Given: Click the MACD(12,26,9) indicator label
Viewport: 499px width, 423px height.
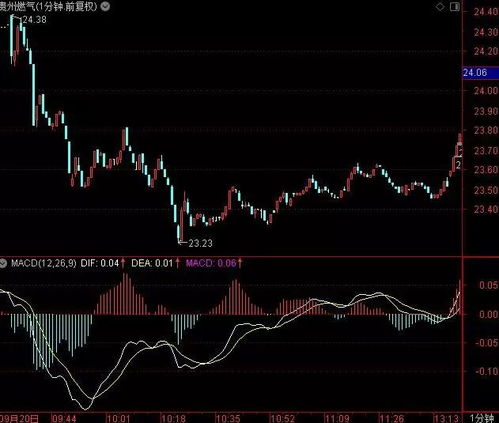Looking at the screenshot, I should pyautogui.click(x=44, y=263).
